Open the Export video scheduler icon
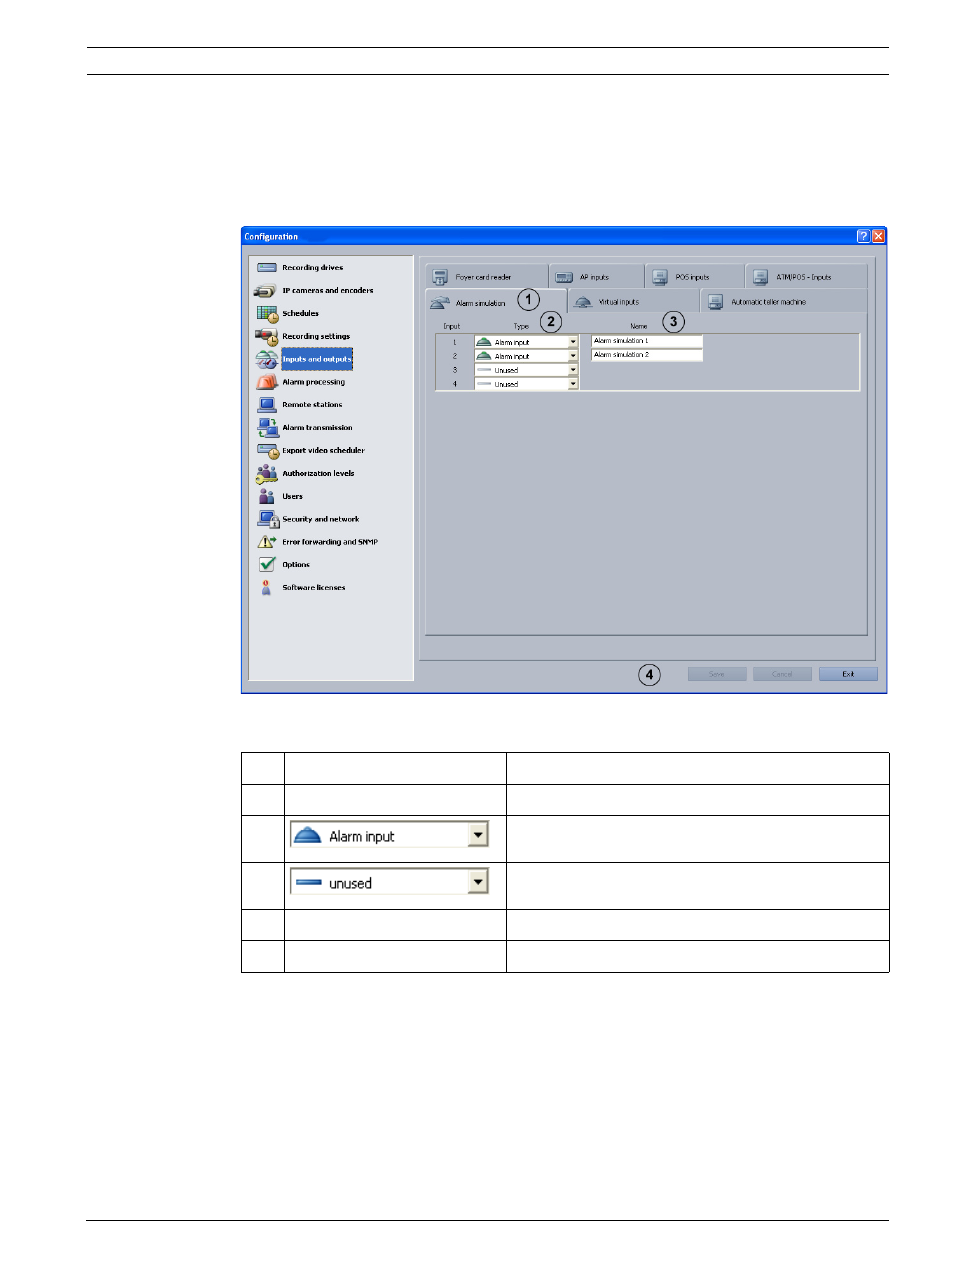This screenshot has width=954, height=1273. click(267, 451)
